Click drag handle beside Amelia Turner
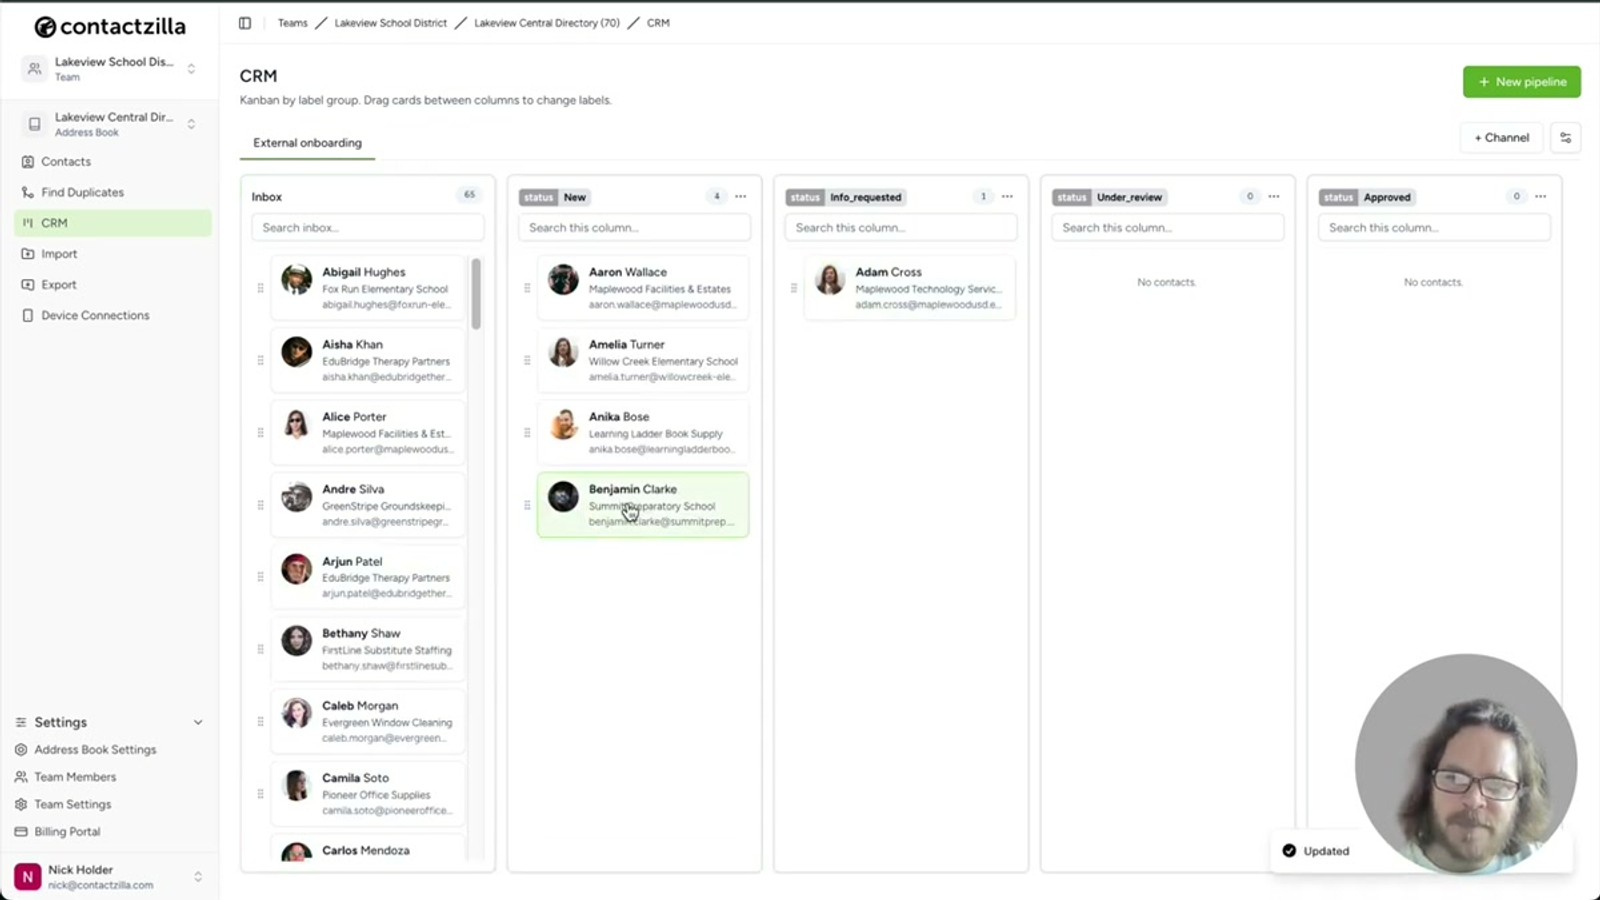1600x900 pixels. [x=527, y=360]
